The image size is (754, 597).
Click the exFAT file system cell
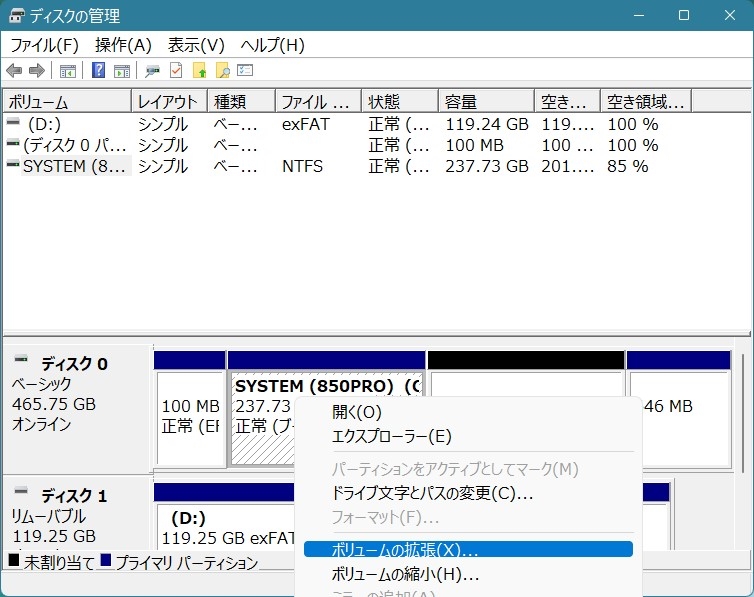tap(306, 124)
